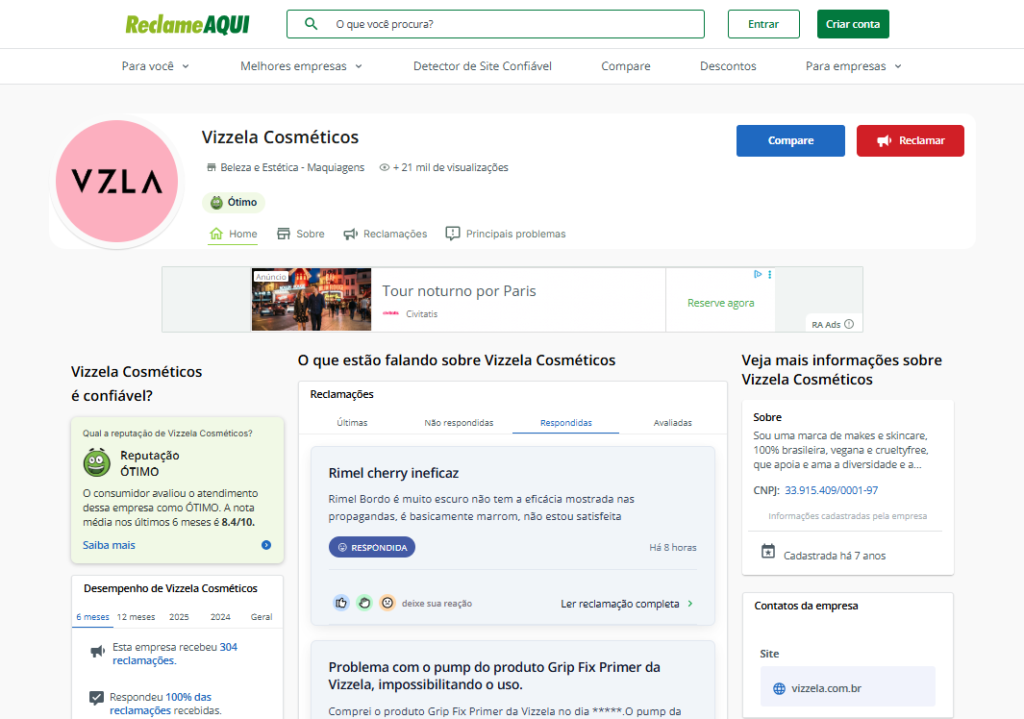Click the green clapping reaction icon
Image resolution: width=1024 pixels, height=719 pixels.
[364, 603]
